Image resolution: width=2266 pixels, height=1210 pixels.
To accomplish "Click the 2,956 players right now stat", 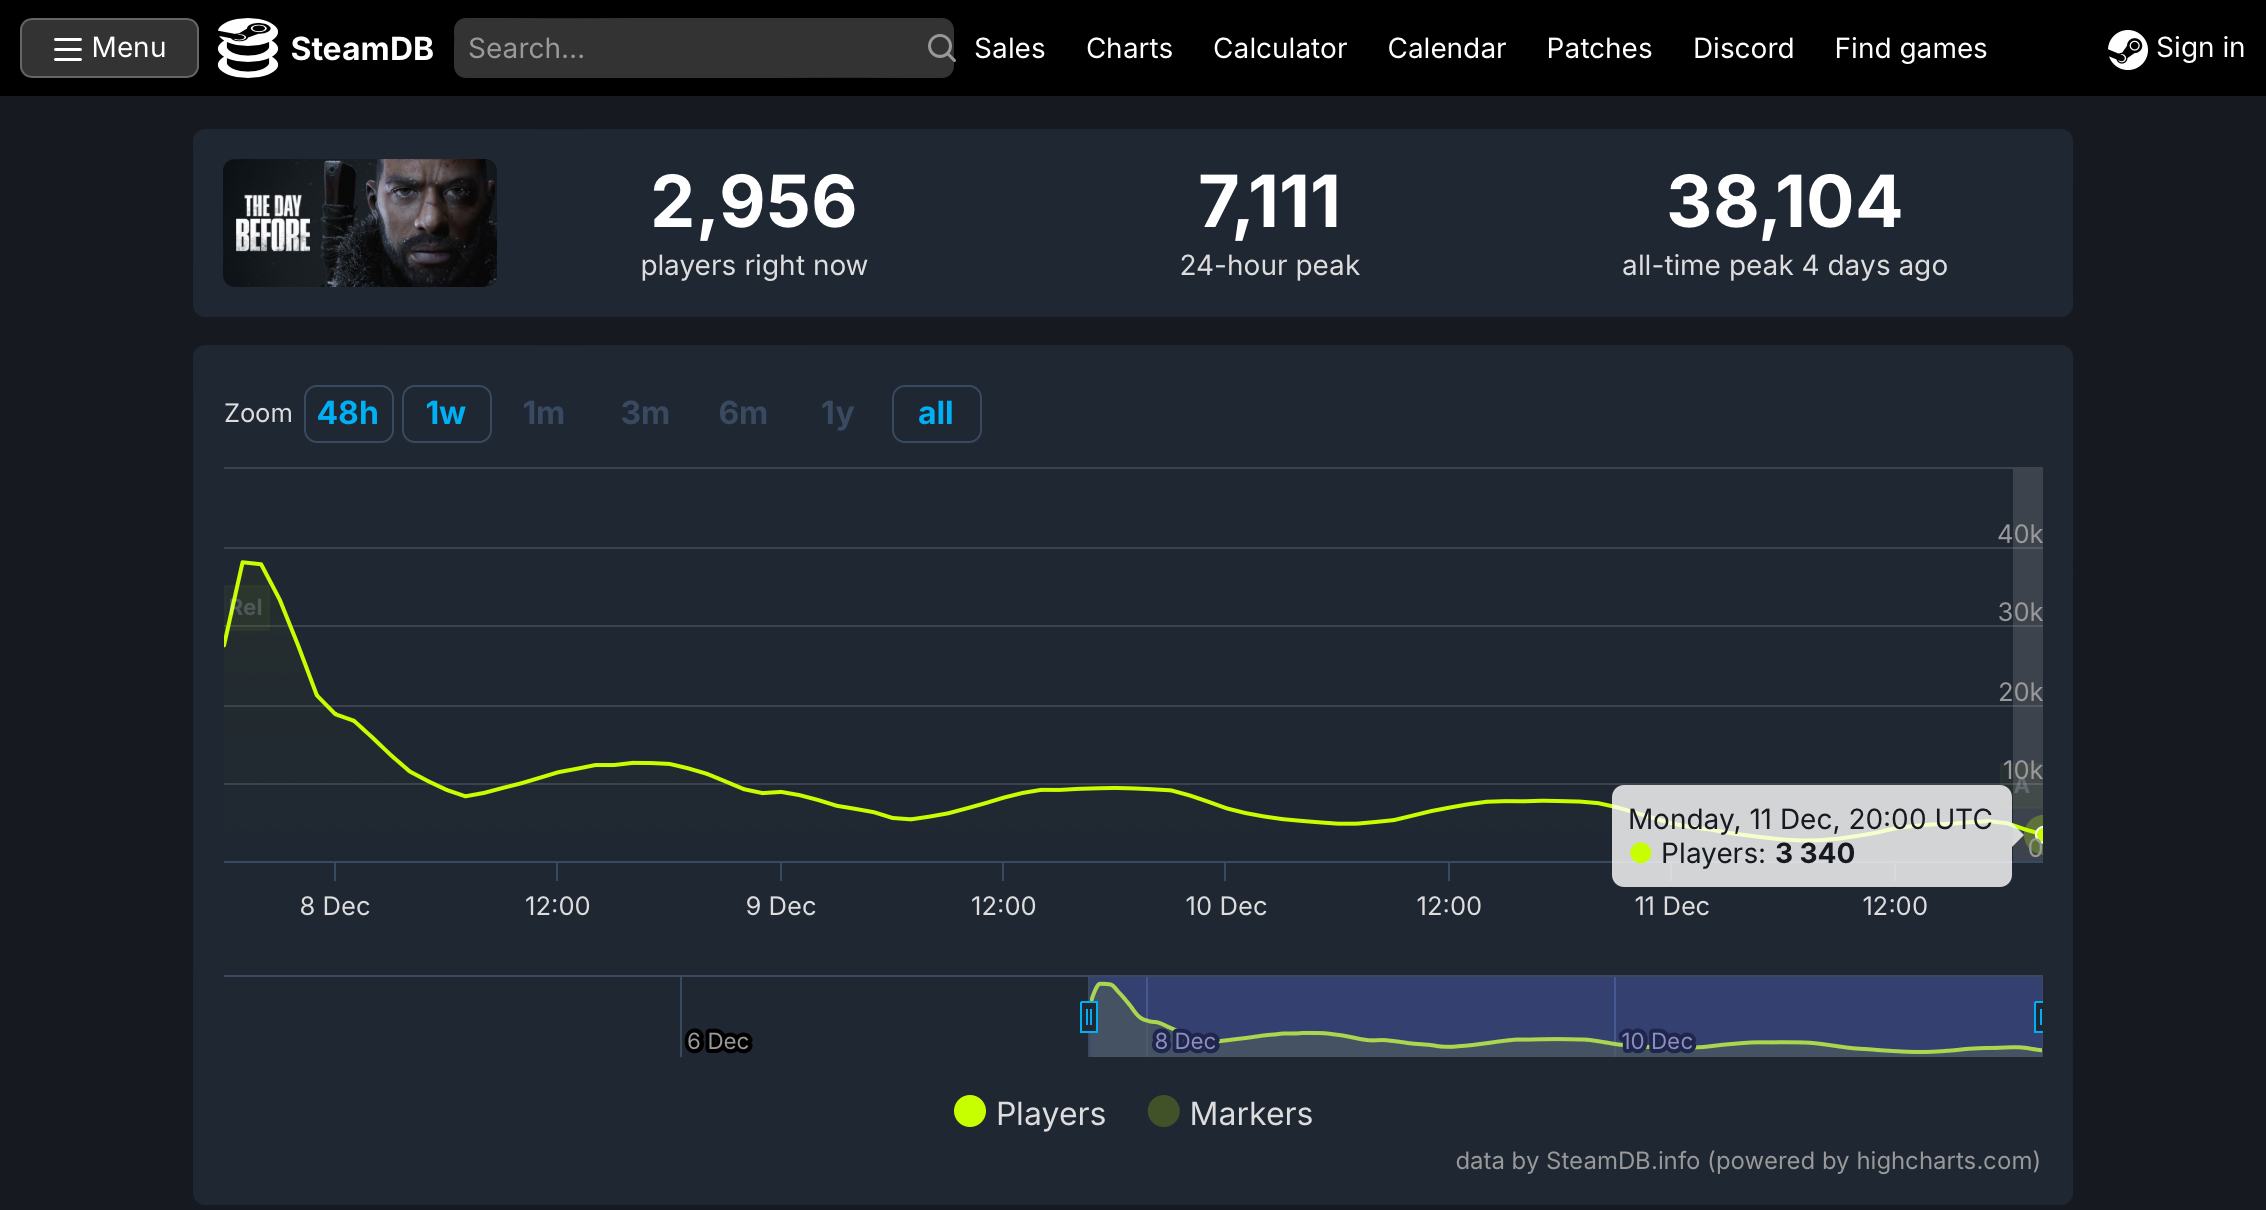I will click(x=754, y=223).
